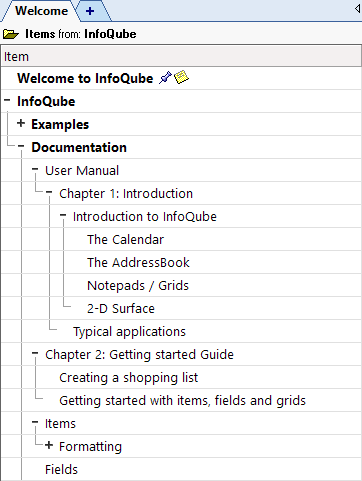Collapse the InfoQube root node
Image resolution: width=362 pixels, height=481 pixels.
click(7, 100)
